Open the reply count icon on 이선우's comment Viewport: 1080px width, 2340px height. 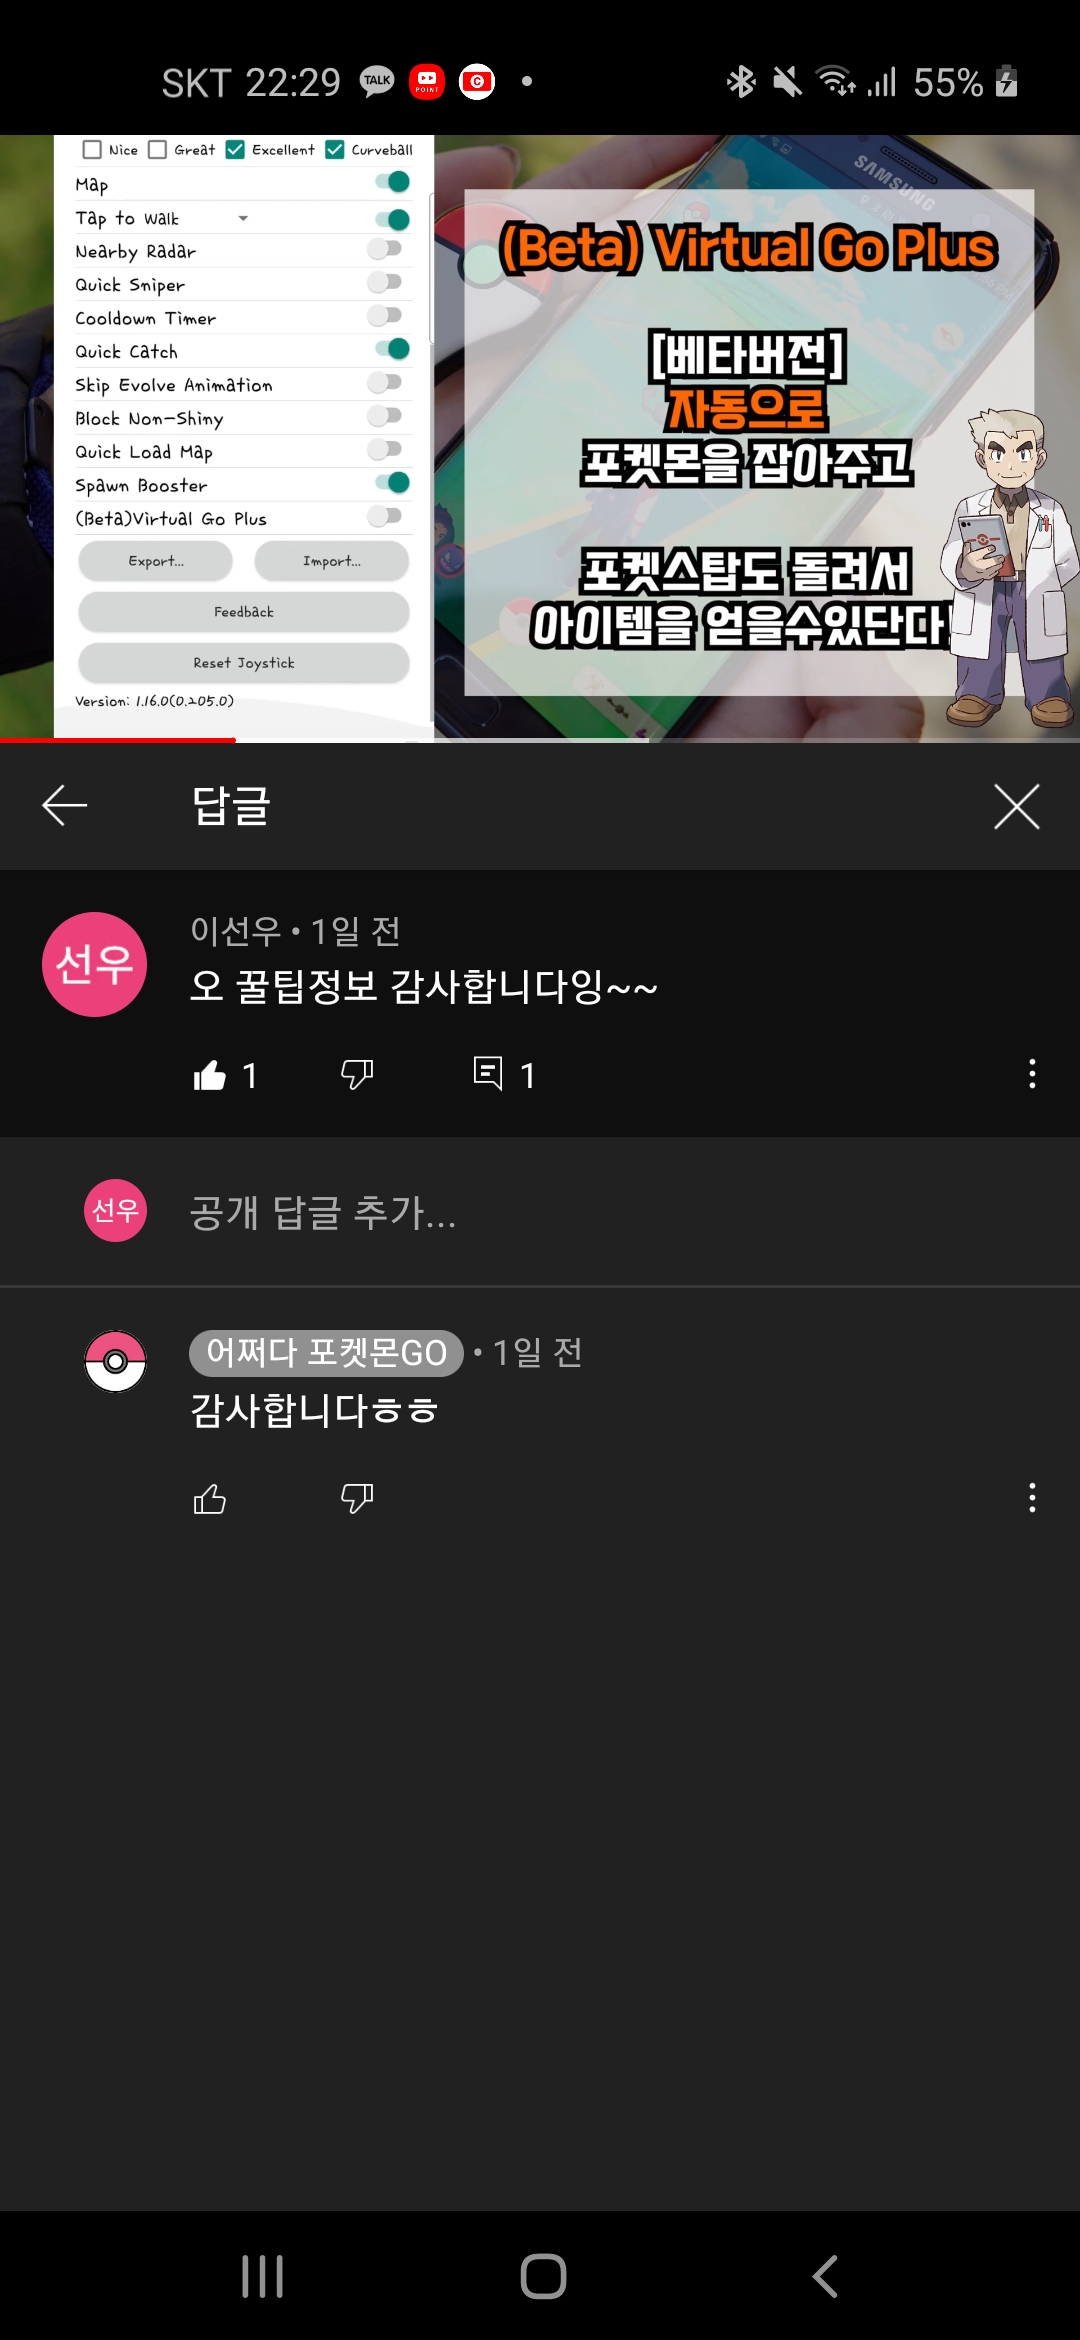pyautogui.click(x=488, y=1074)
